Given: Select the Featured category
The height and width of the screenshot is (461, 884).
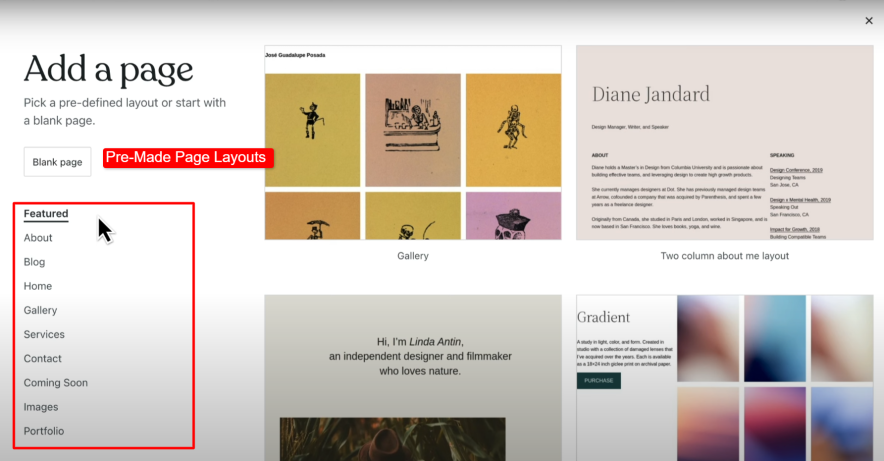Looking at the screenshot, I should [46, 214].
